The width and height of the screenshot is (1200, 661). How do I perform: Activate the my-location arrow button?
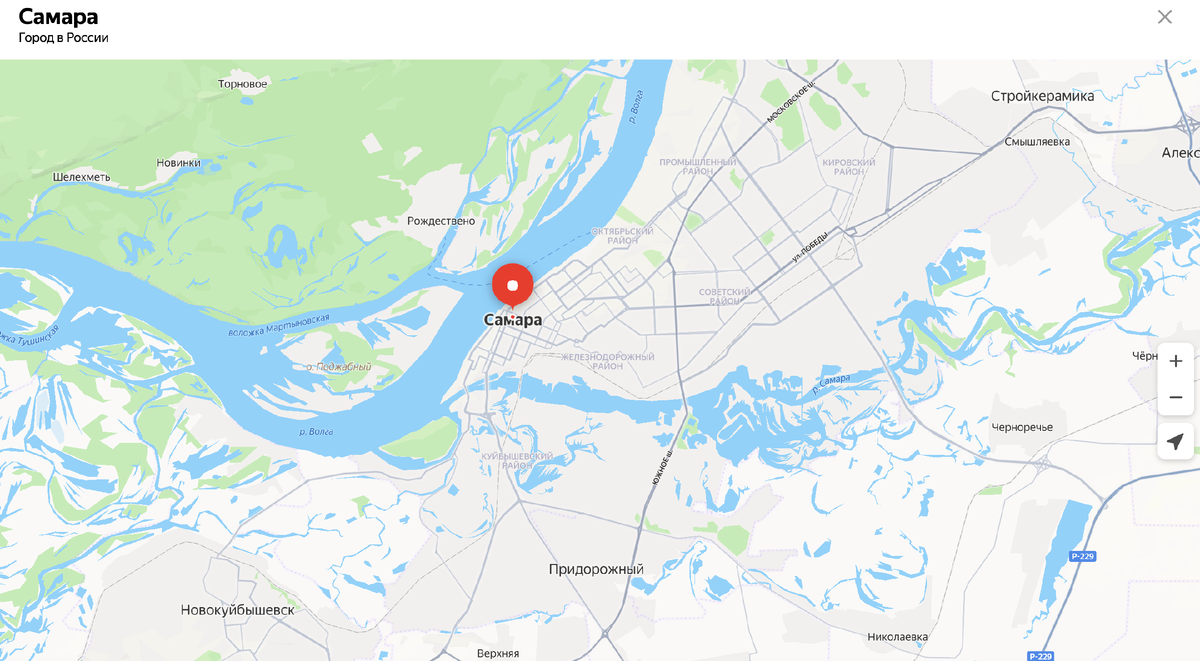1176,441
